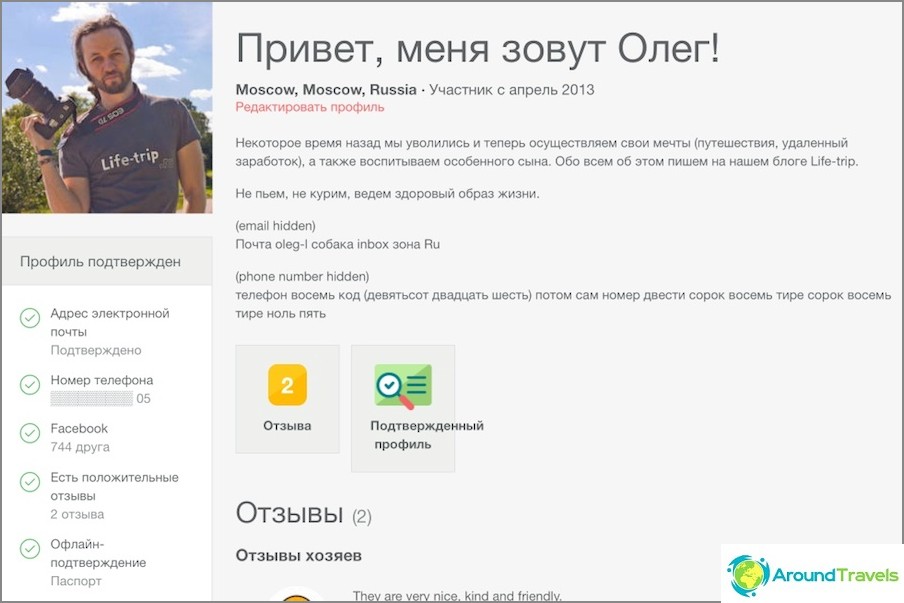Click the 'Адрес электронной почты' verification label

[x=110, y=323]
